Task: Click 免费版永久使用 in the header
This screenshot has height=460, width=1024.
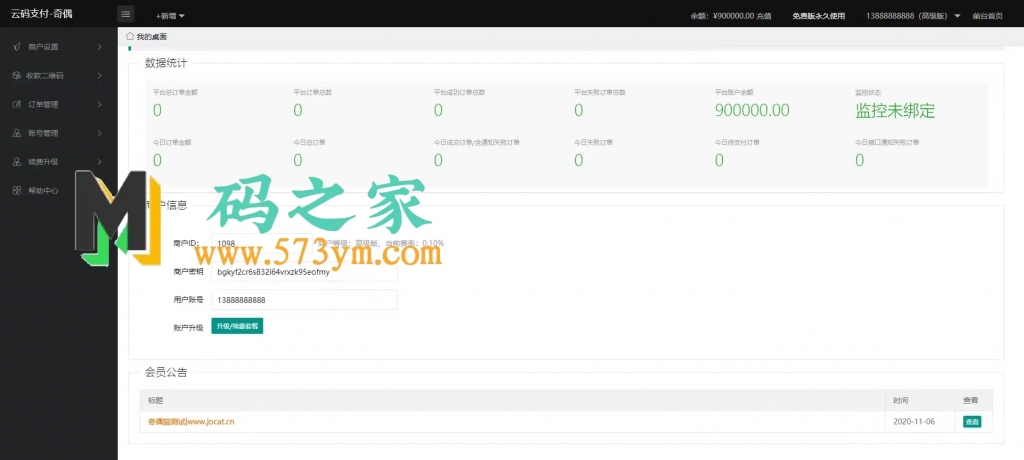Action: click(x=818, y=16)
